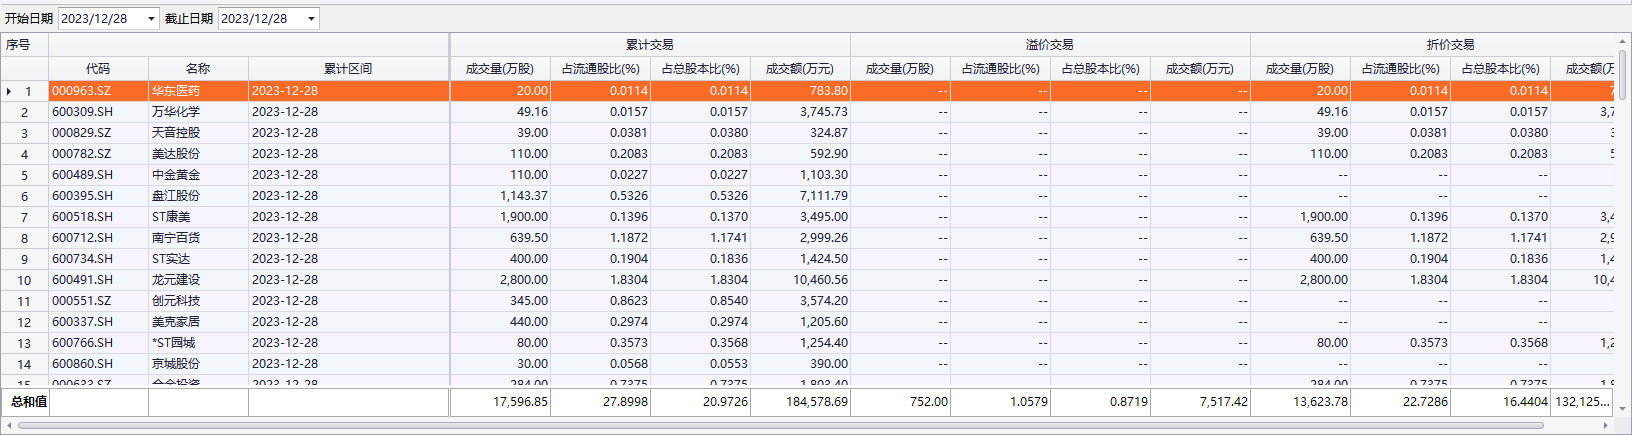Click the horizontal scrollbar track

(800, 426)
